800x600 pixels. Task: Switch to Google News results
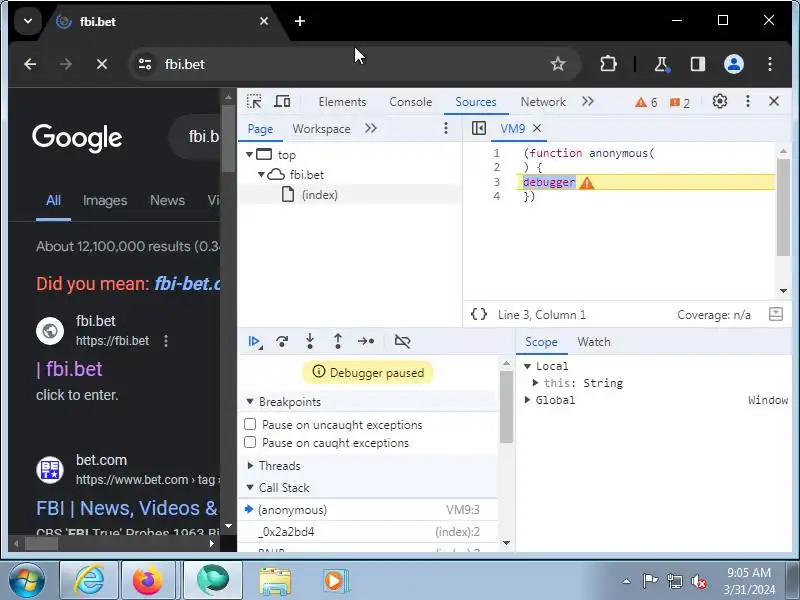click(167, 200)
